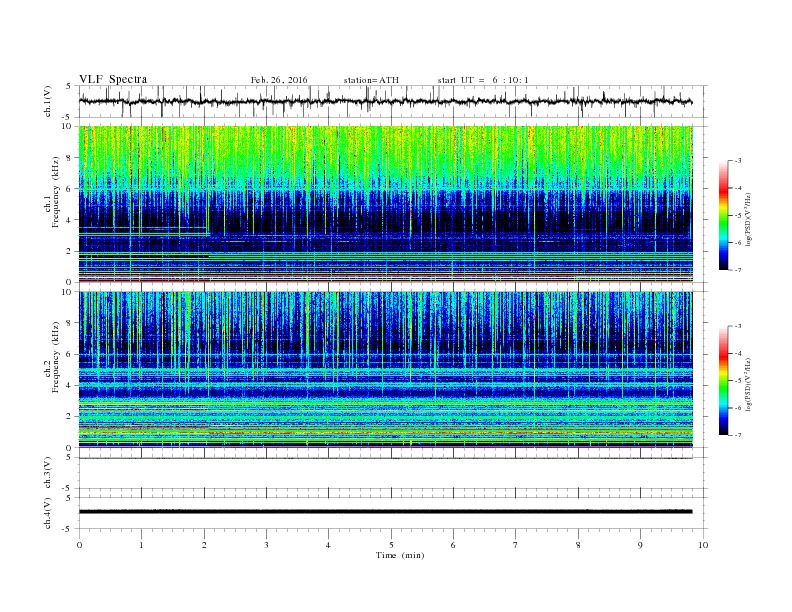
Task: Click tick label '10' on Time axis
Action: click(703, 545)
